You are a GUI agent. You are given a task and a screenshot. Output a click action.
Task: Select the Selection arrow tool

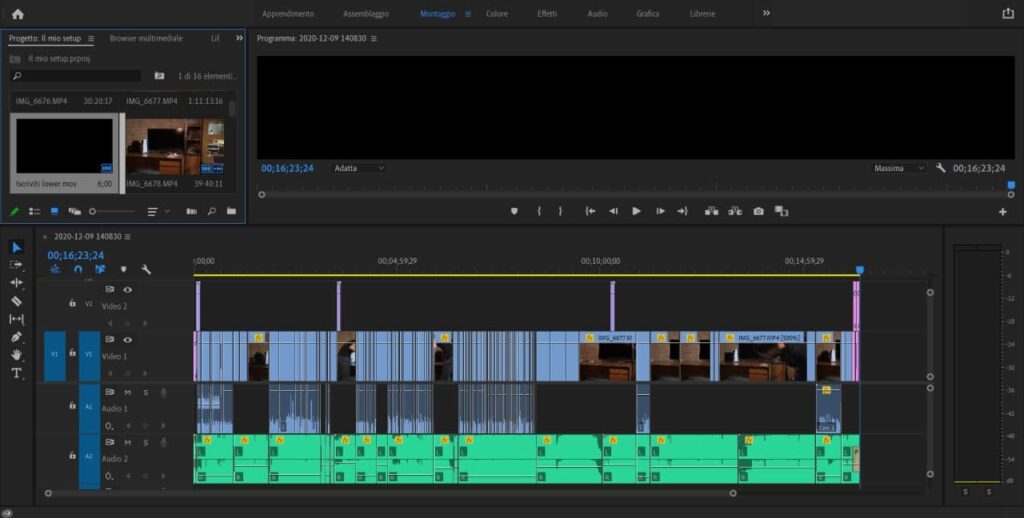[x=16, y=247]
